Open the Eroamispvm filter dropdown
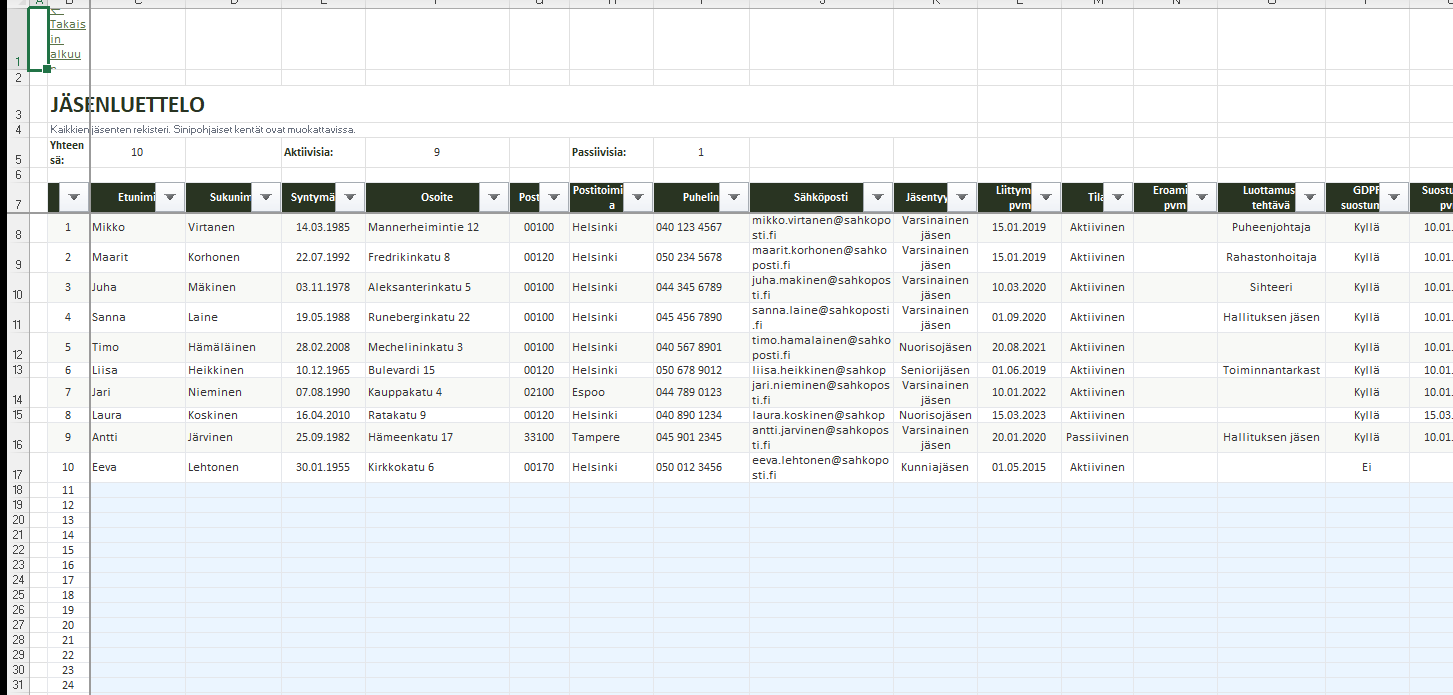This screenshot has width=1453, height=695. point(1201,198)
